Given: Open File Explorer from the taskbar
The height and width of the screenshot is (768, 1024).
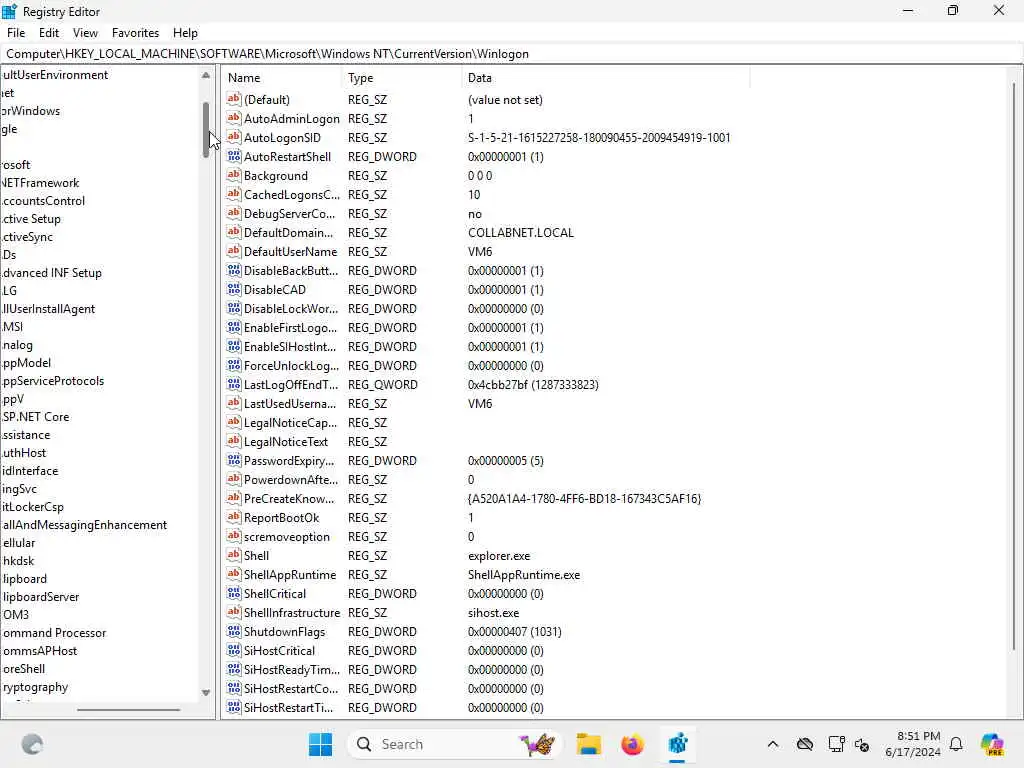Looking at the screenshot, I should click(x=588, y=744).
